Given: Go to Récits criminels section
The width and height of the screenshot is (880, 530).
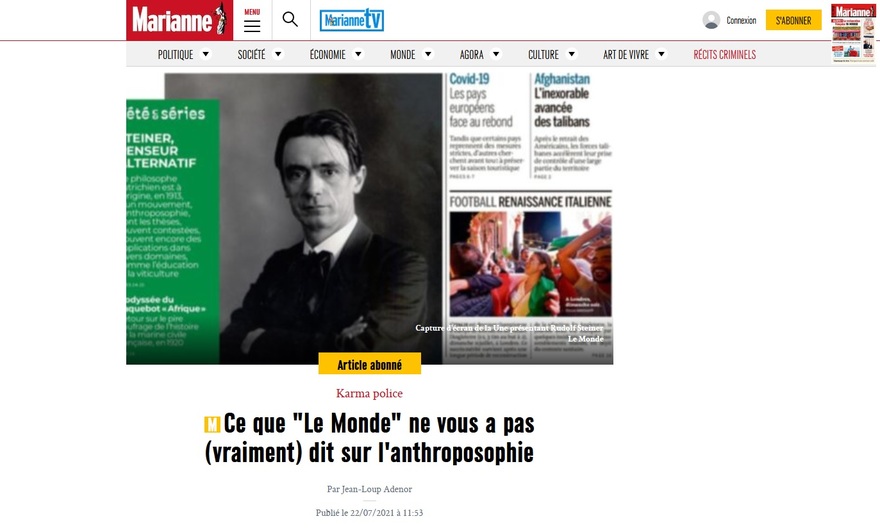Looking at the screenshot, I should pos(725,54).
